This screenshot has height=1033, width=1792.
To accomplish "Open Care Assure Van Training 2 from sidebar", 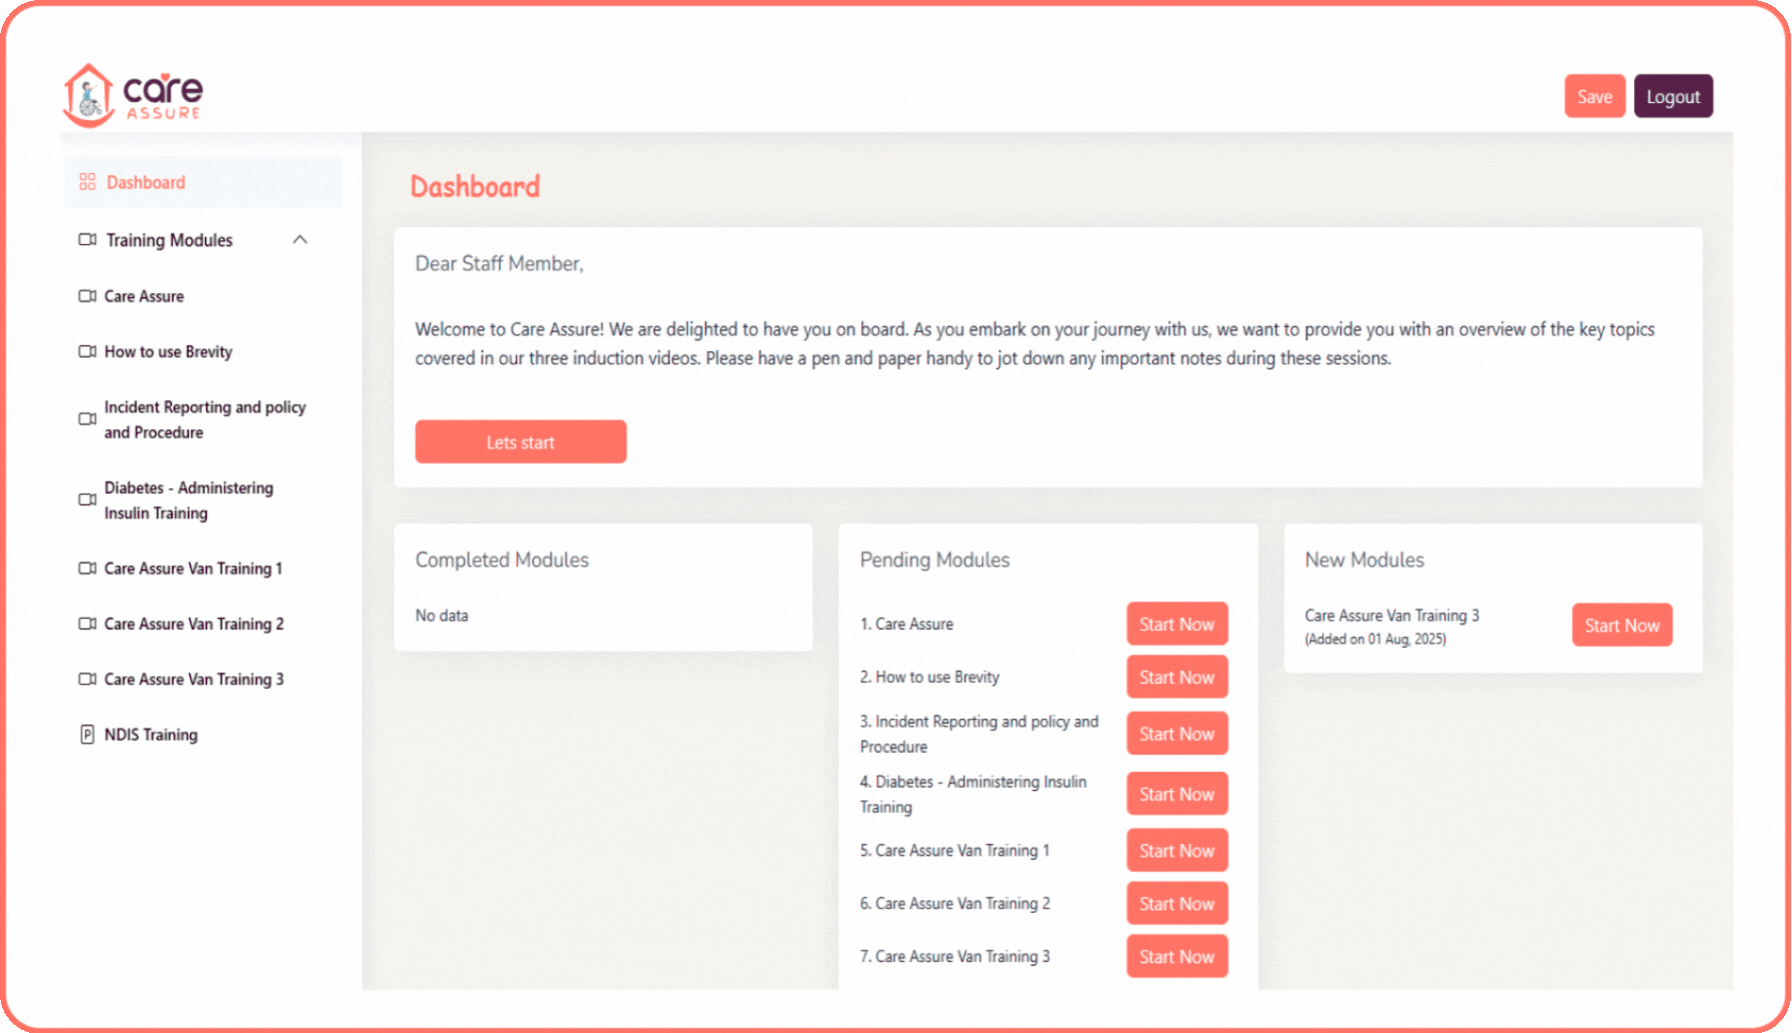I will [193, 623].
